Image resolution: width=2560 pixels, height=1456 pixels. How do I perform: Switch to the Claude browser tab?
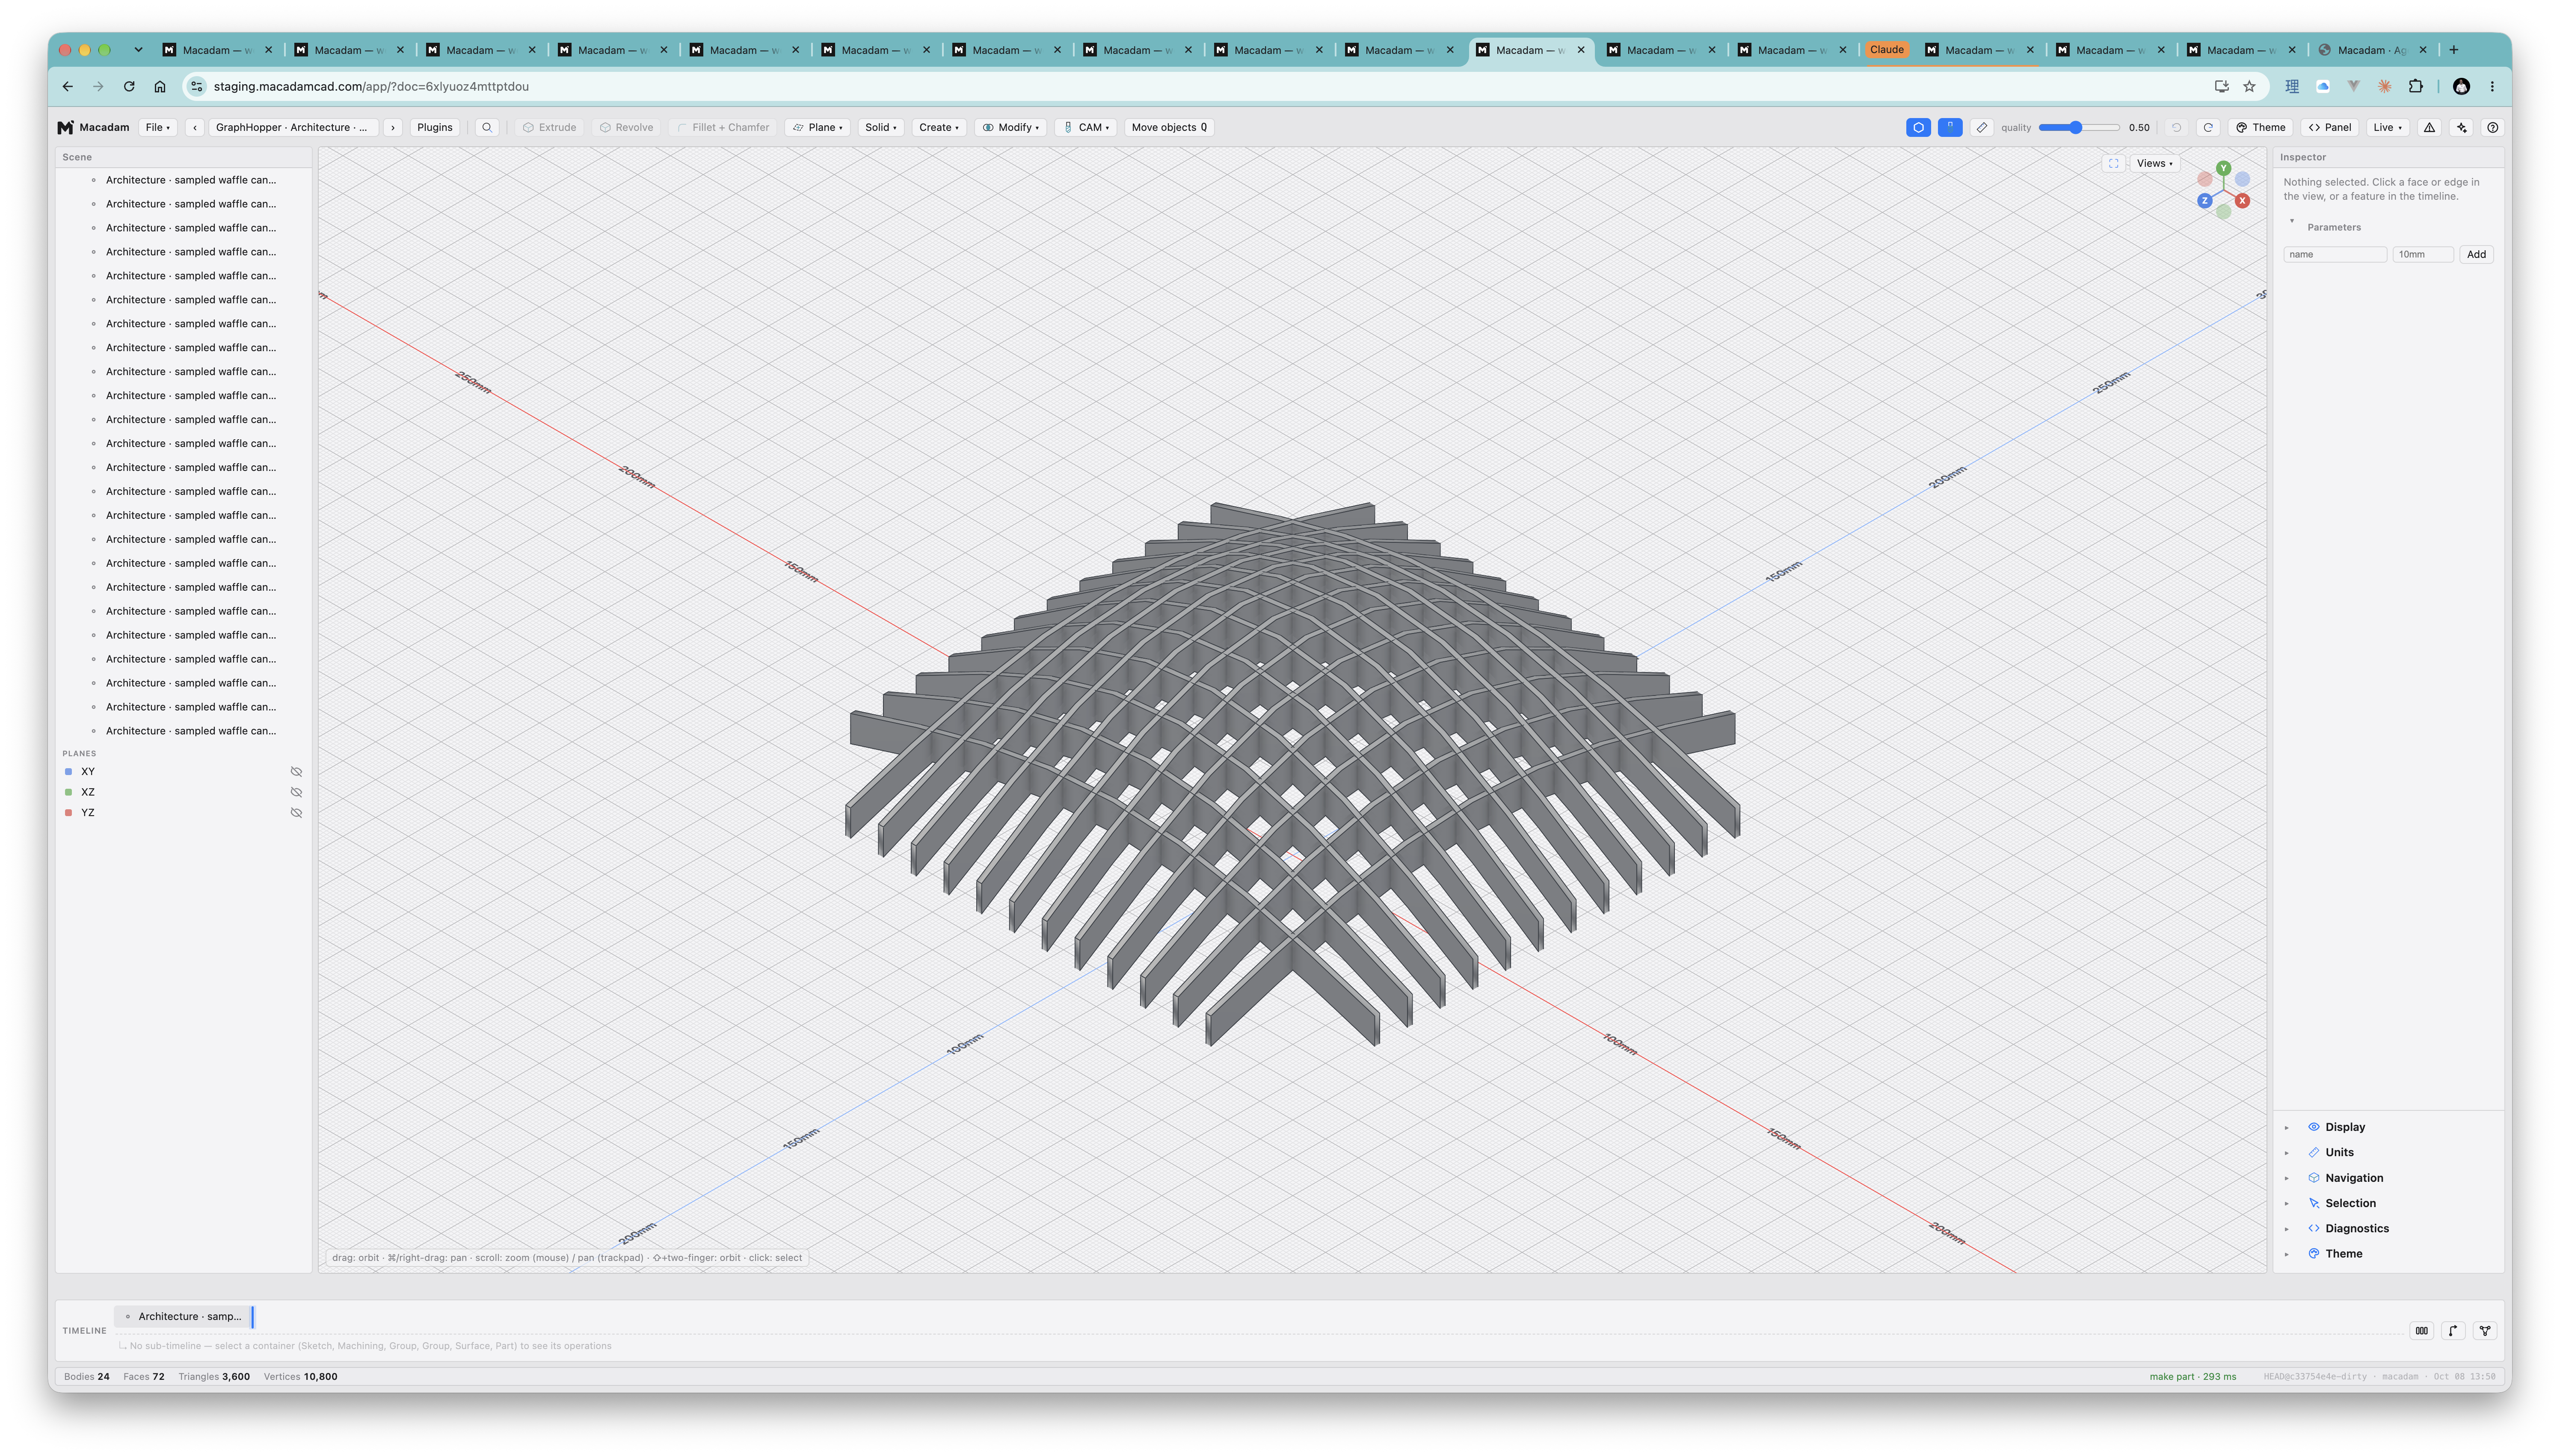pyautogui.click(x=1887, y=50)
